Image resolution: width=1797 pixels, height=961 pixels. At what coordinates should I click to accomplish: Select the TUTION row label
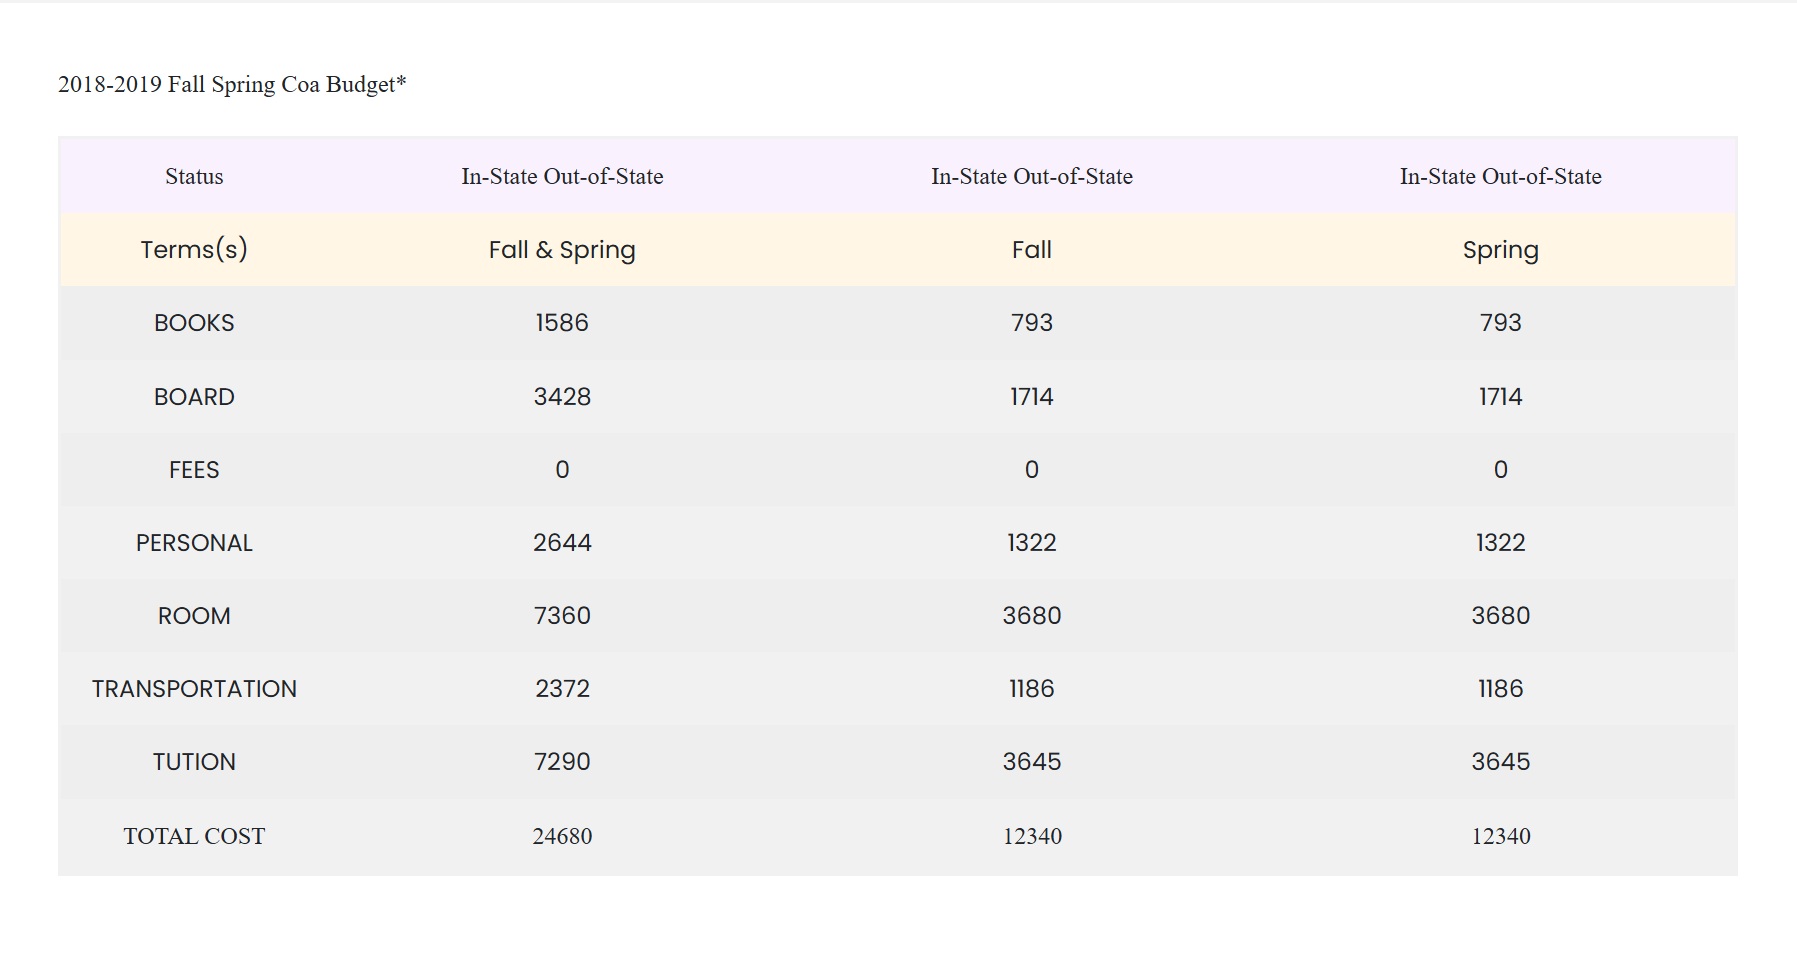[194, 762]
